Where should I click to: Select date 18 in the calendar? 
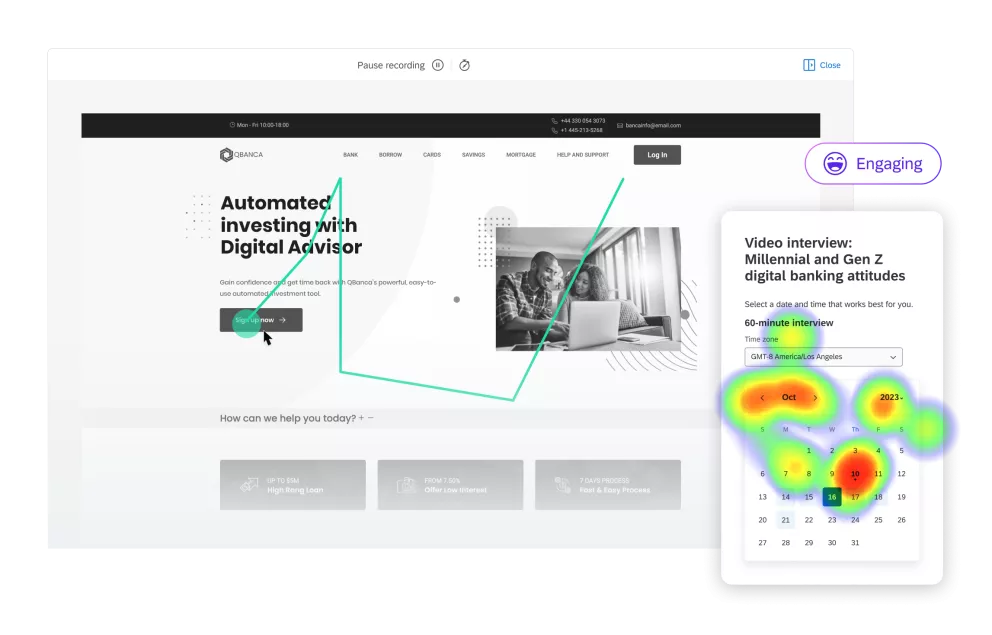click(x=878, y=497)
